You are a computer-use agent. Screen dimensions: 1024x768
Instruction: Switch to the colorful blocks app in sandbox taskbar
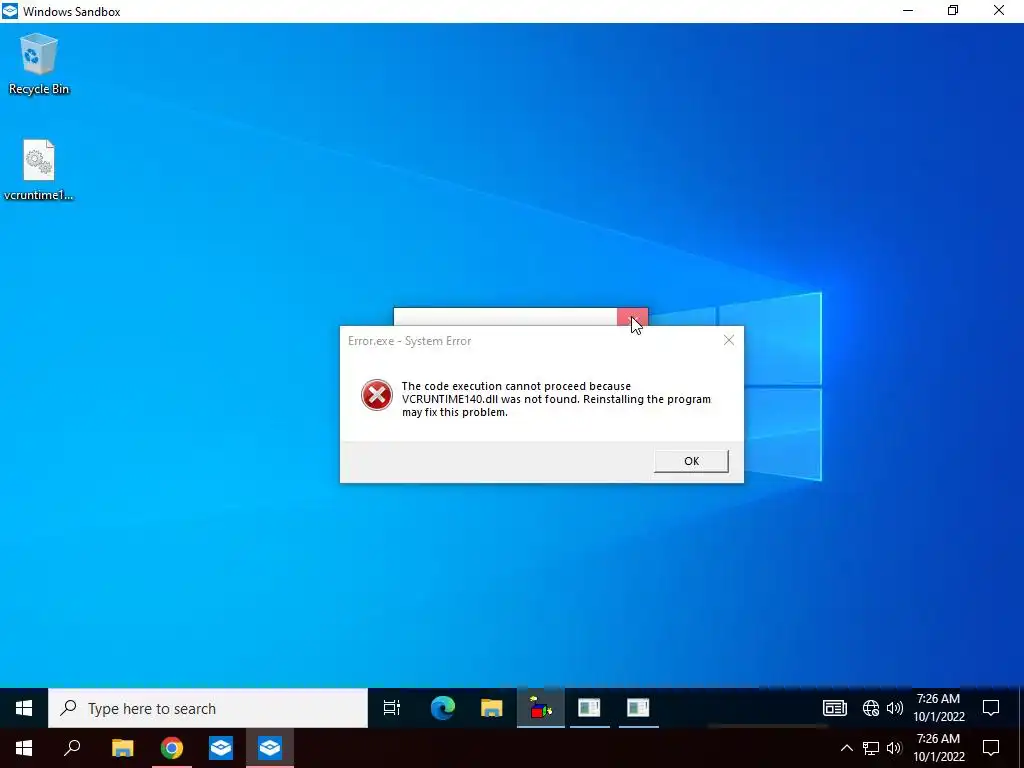pyautogui.click(x=541, y=708)
